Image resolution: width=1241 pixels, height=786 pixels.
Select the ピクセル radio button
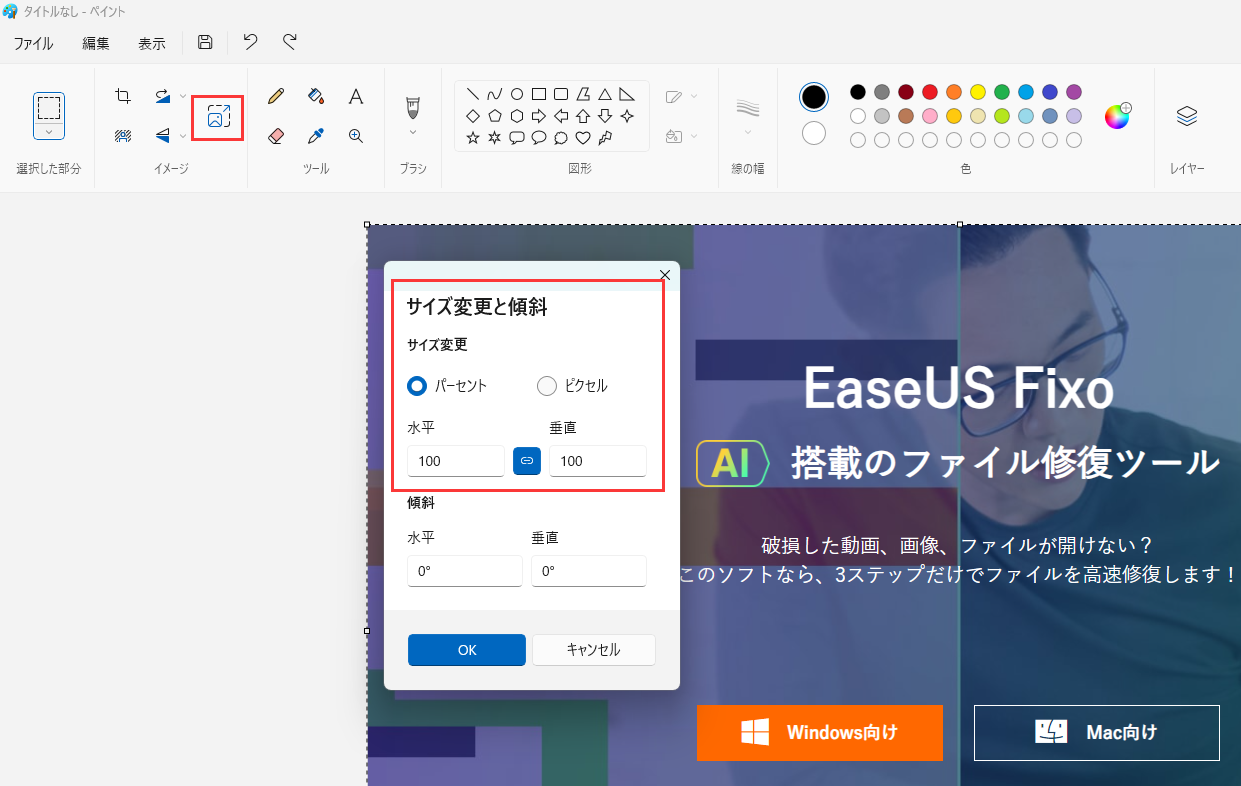point(547,386)
